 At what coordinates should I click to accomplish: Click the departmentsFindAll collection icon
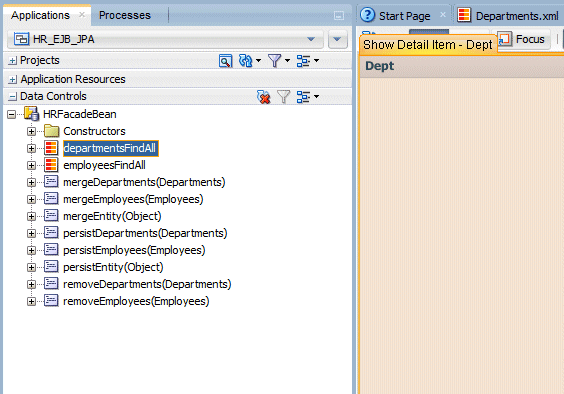[51, 148]
